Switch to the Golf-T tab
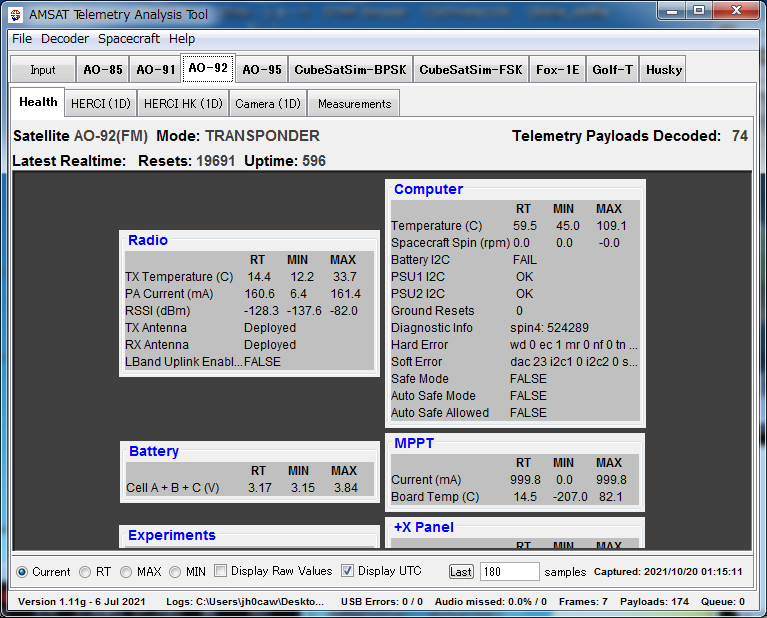This screenshot has width=767, height=618. click(612, 69)
